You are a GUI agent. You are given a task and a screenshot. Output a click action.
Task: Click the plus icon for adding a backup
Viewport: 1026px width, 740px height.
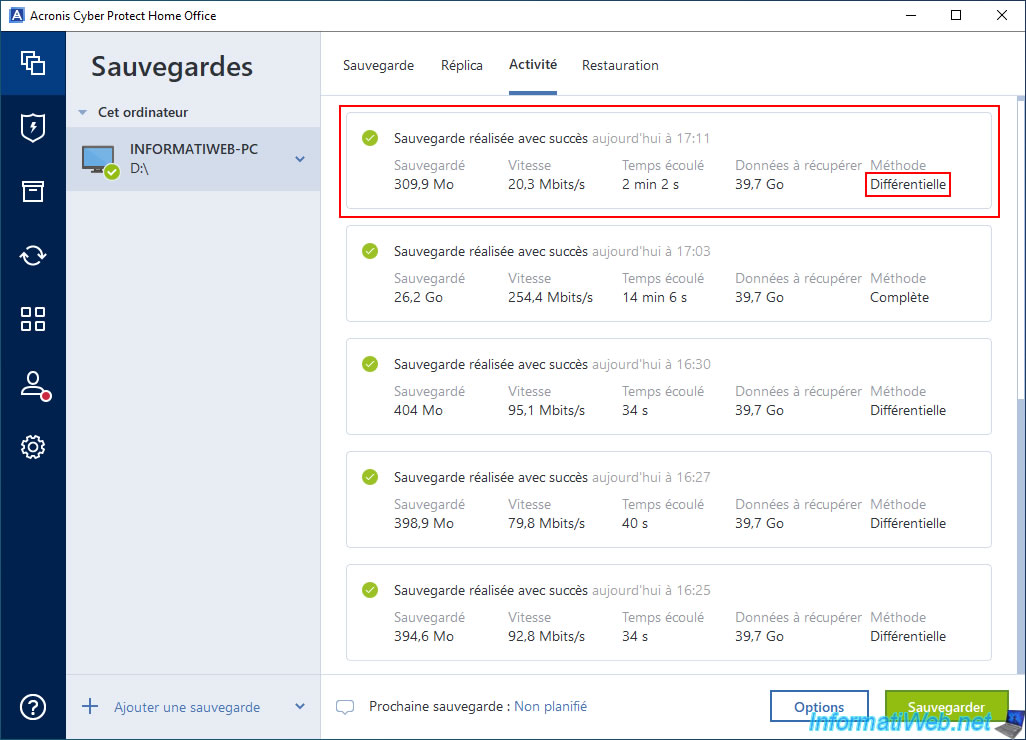90,706
